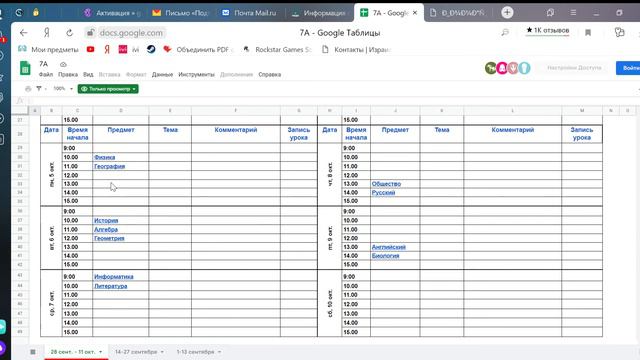Close the '7А - Google' browser tab
Image resolution: width=640 pixels, height=360 pixels.
pos(415,13)
